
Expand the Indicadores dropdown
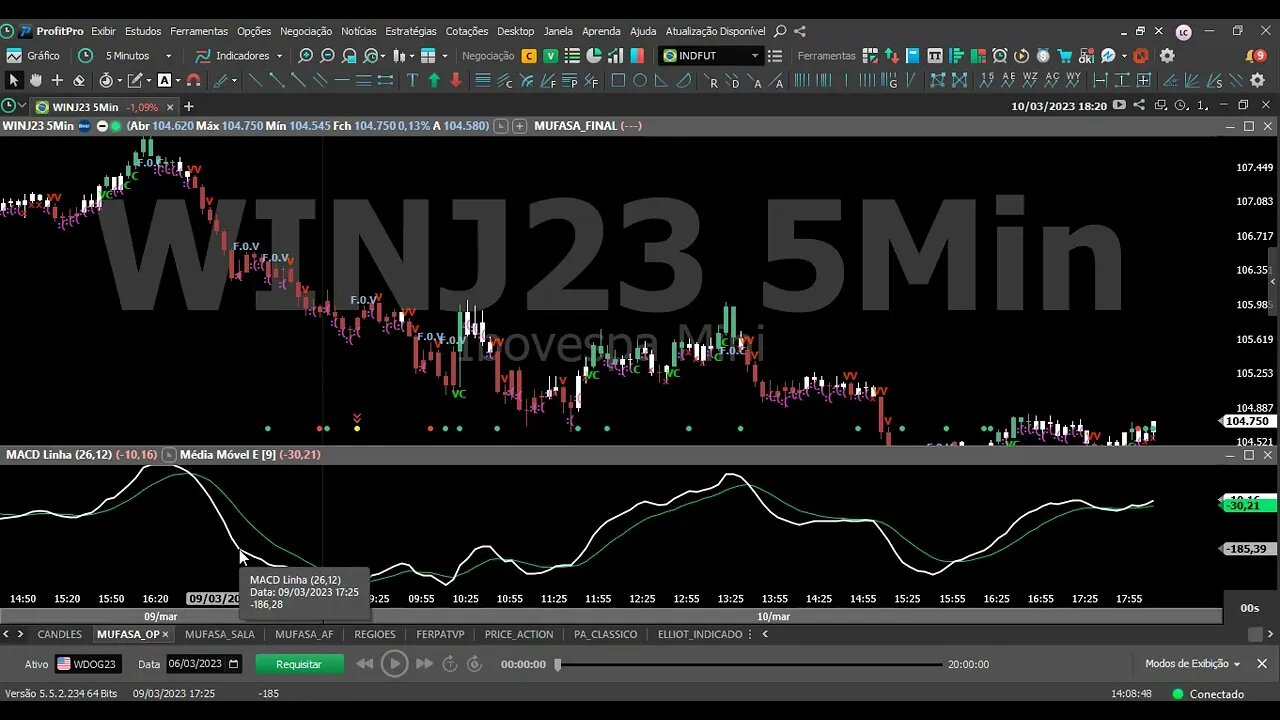[278, 56]
